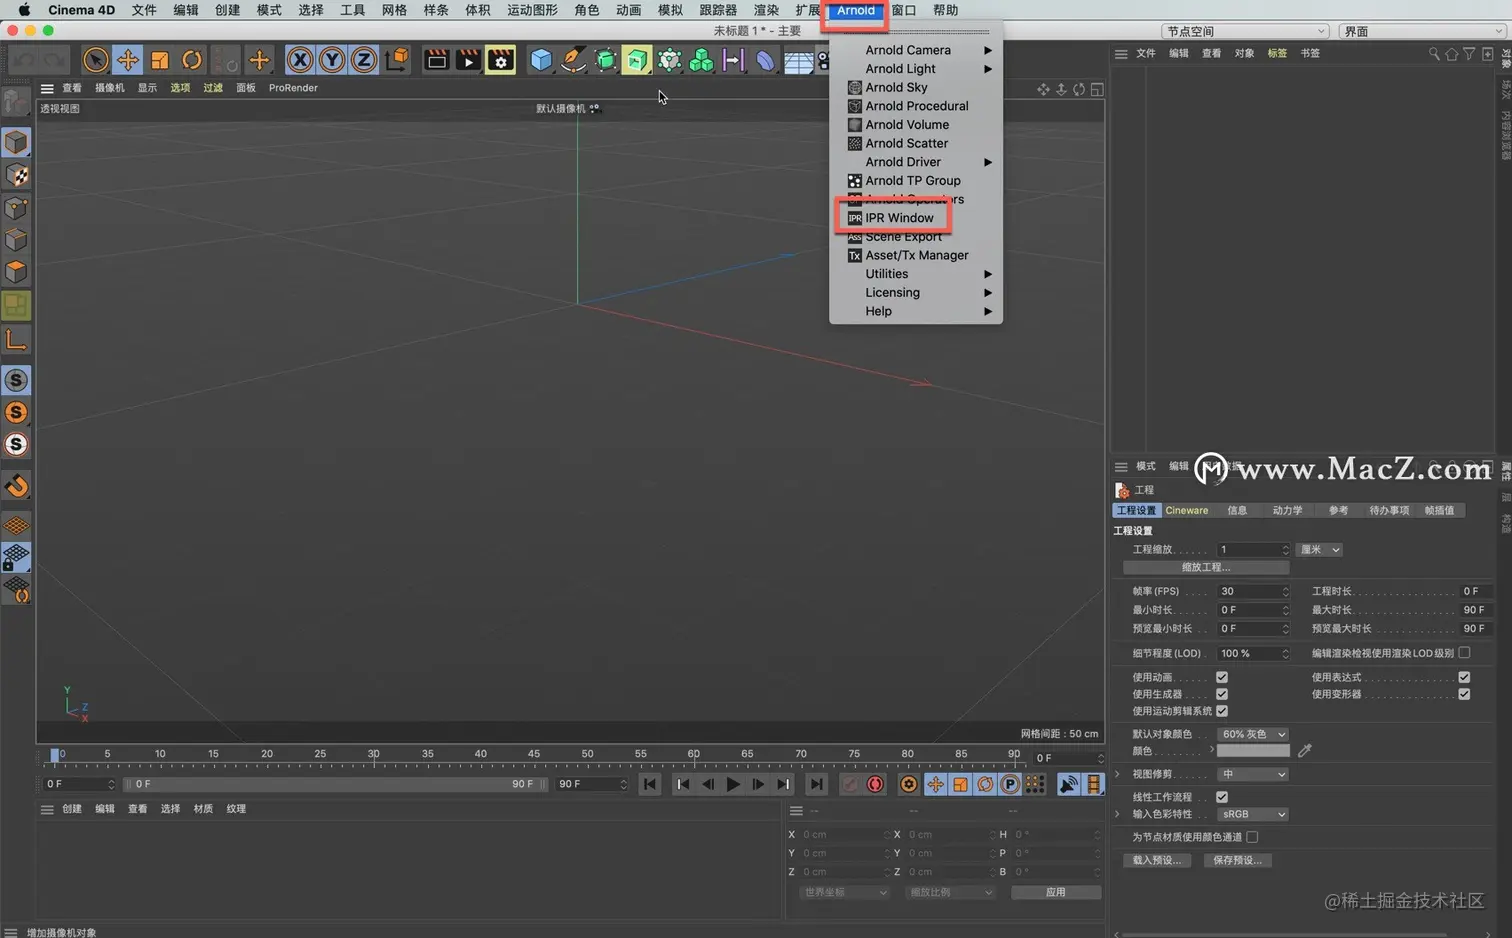Screen dimensions: 1512x938
Task: Open Asset/Tx Manager entry
Action: [915, 255]
